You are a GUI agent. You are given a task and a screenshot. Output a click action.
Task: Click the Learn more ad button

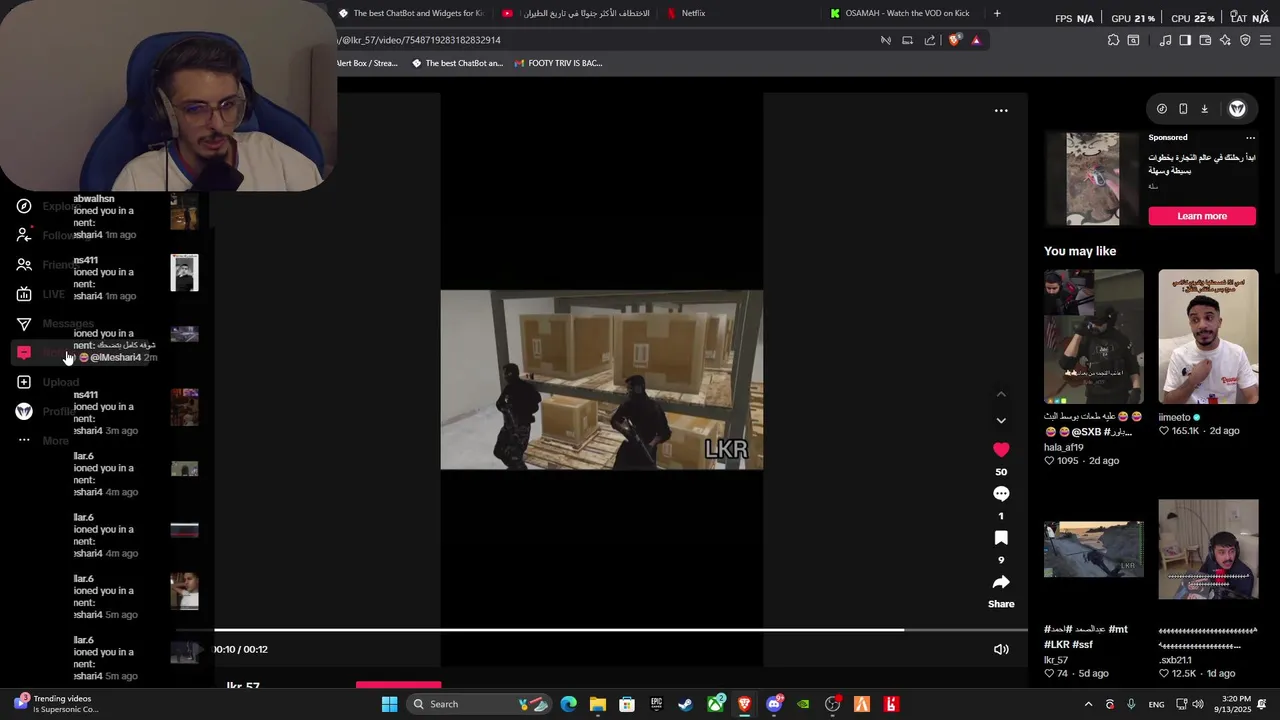(x=1202, y=216)
